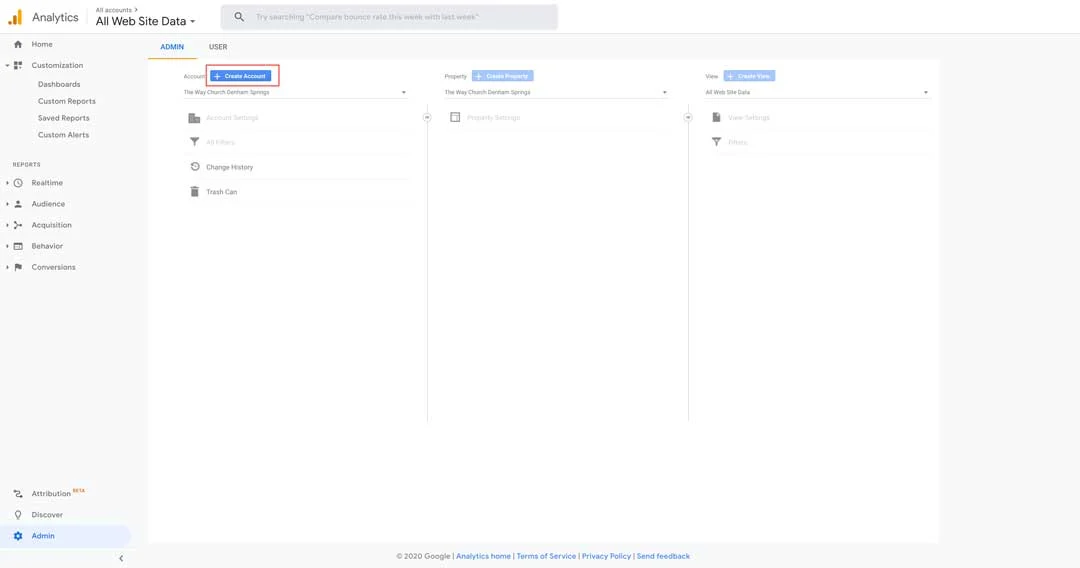Image resolution: width=1080 pixels, height=568 pixels.
Task: Click the View Settings label
Action: 749,118
